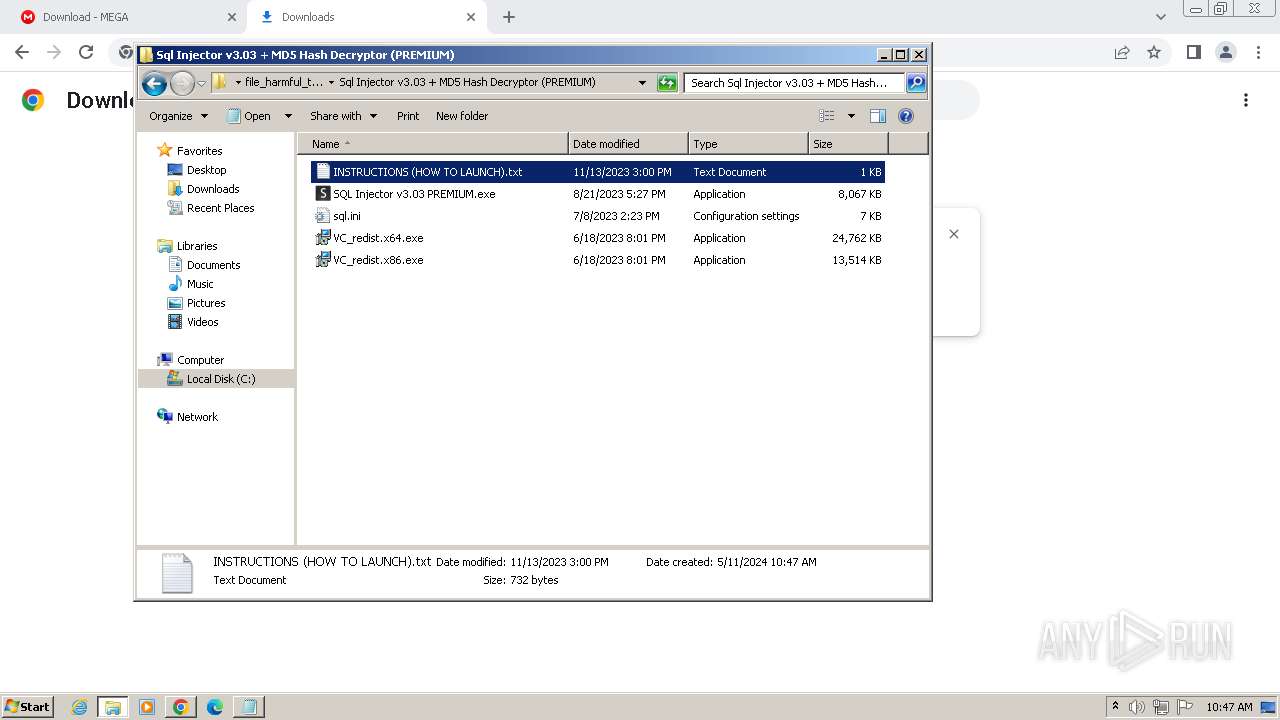Sort by the Size column header
Image resolution: width=1280 pixels, height=720 pixels.
[848, 144]
